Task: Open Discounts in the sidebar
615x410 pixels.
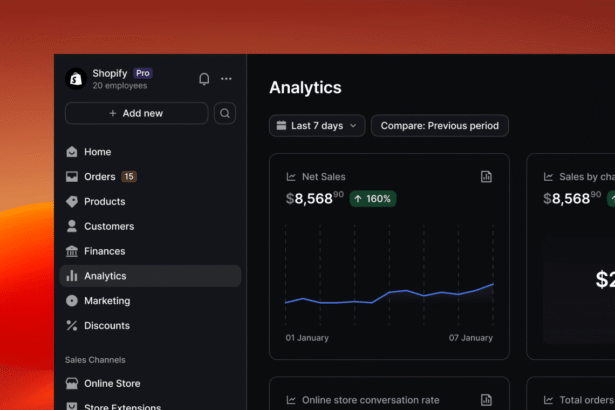Action: coord(150,326)
